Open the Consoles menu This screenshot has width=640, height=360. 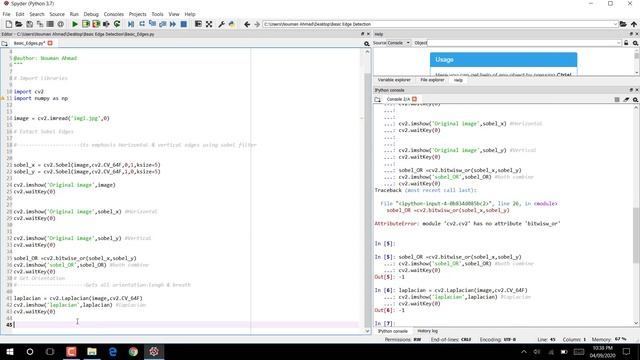coord(113,14)
